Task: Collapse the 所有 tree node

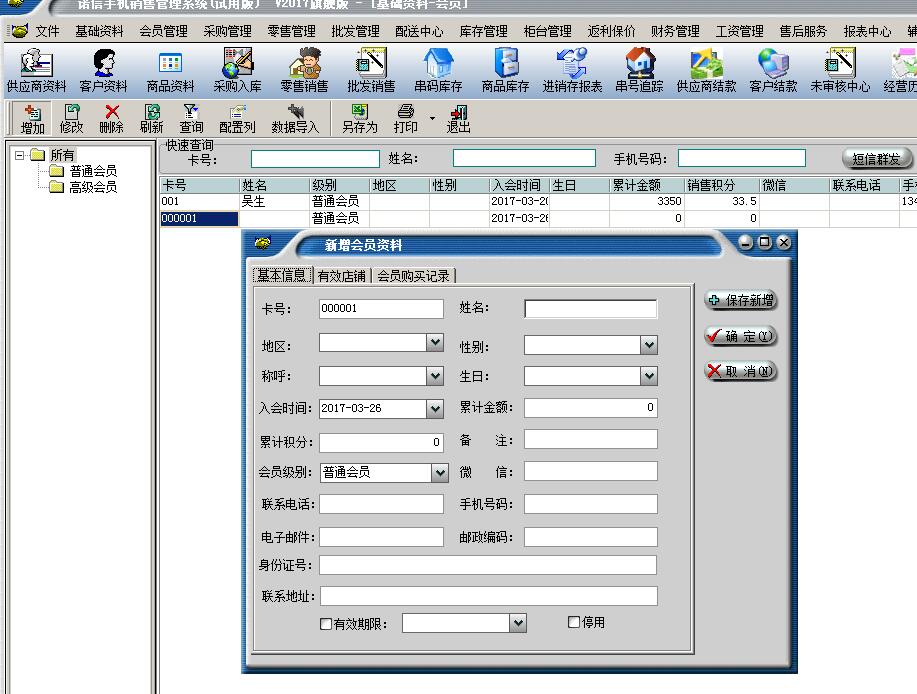Action: 19,155
